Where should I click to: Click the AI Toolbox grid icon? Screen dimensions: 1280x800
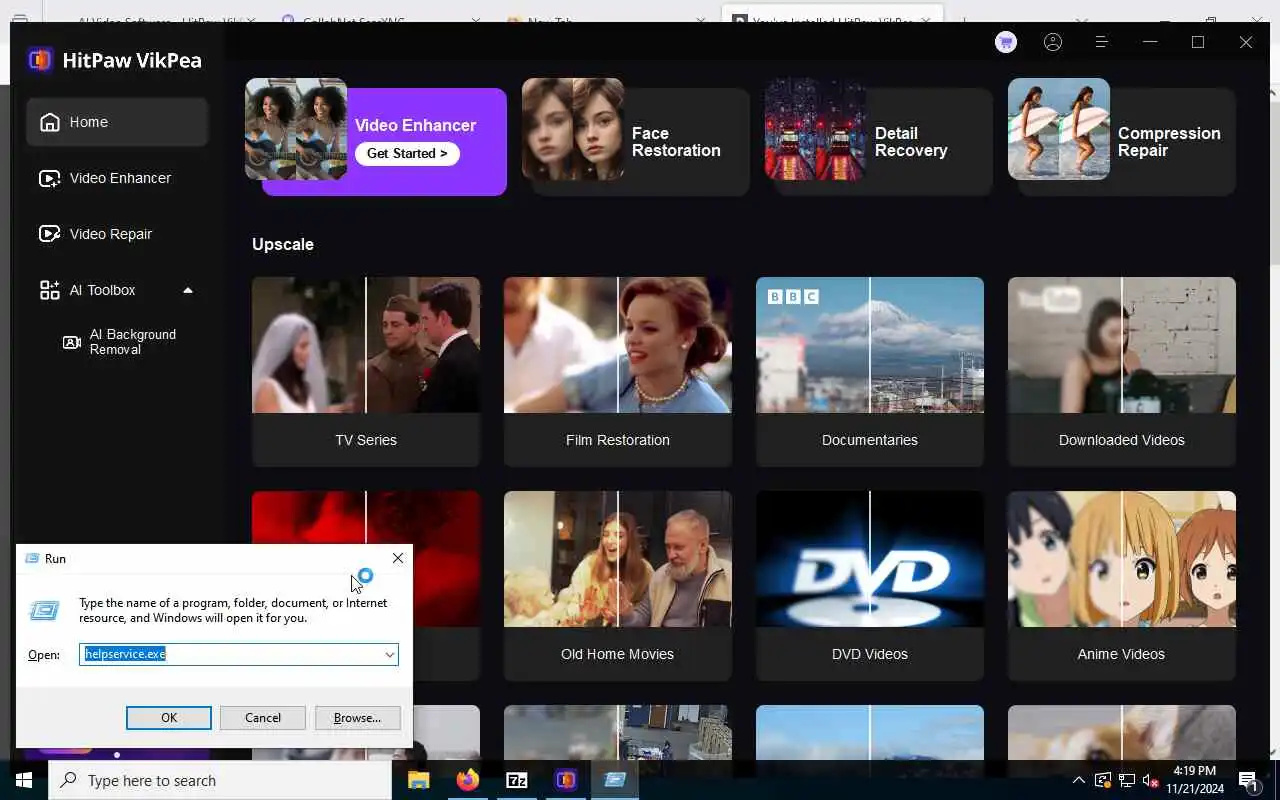49,290
